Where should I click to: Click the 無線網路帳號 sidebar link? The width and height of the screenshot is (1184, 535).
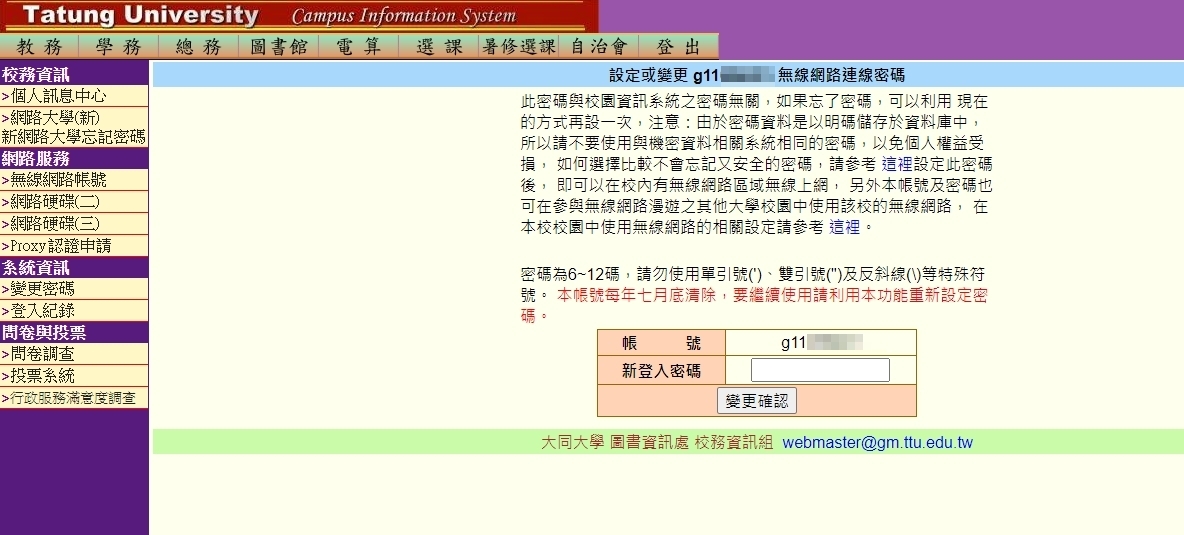pos(58,181)
